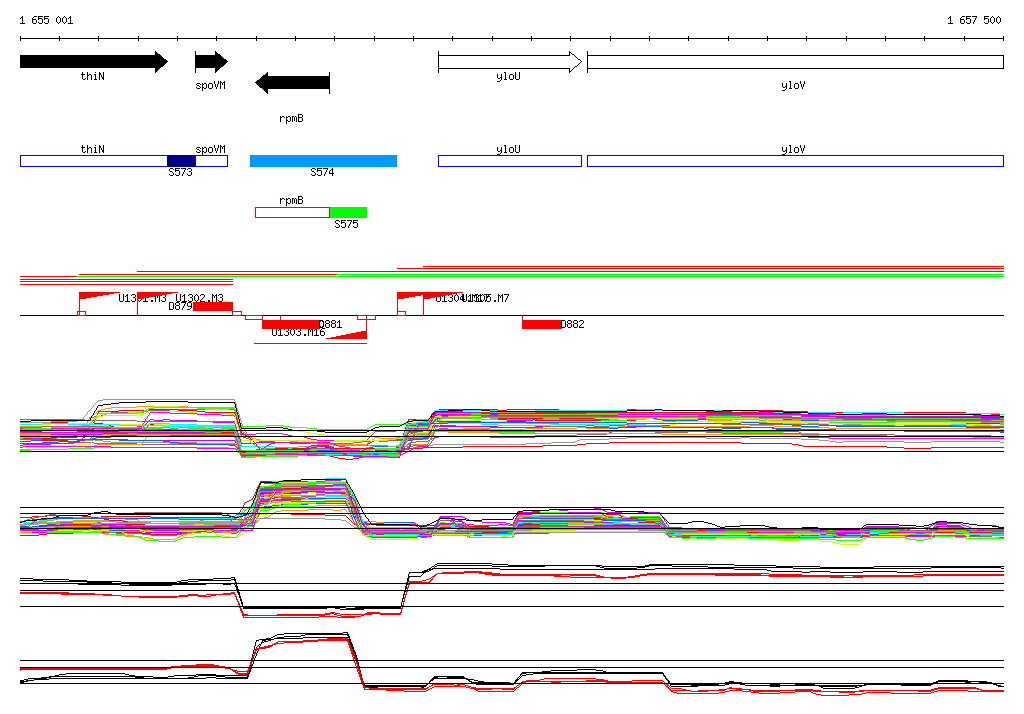Viewport: 1024px width, 714px height.
Task: Click the start coordinate 1 655 001
Action: 46,20
